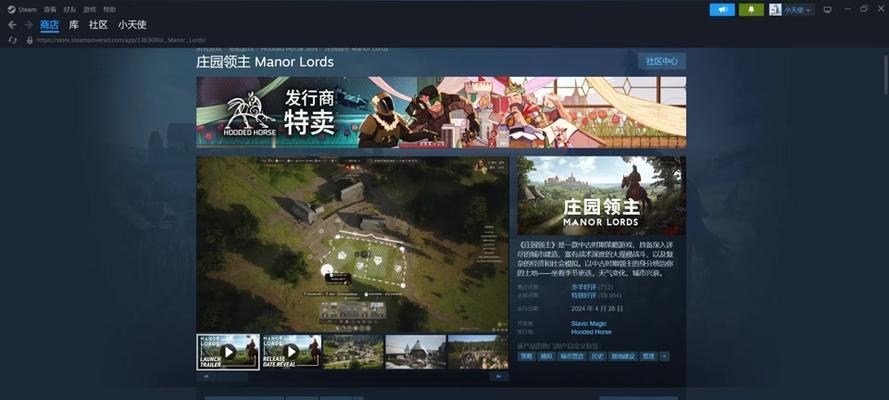Expand the 小天使 account dropdown
889x400 pixels.
click(x=798, y=10)
